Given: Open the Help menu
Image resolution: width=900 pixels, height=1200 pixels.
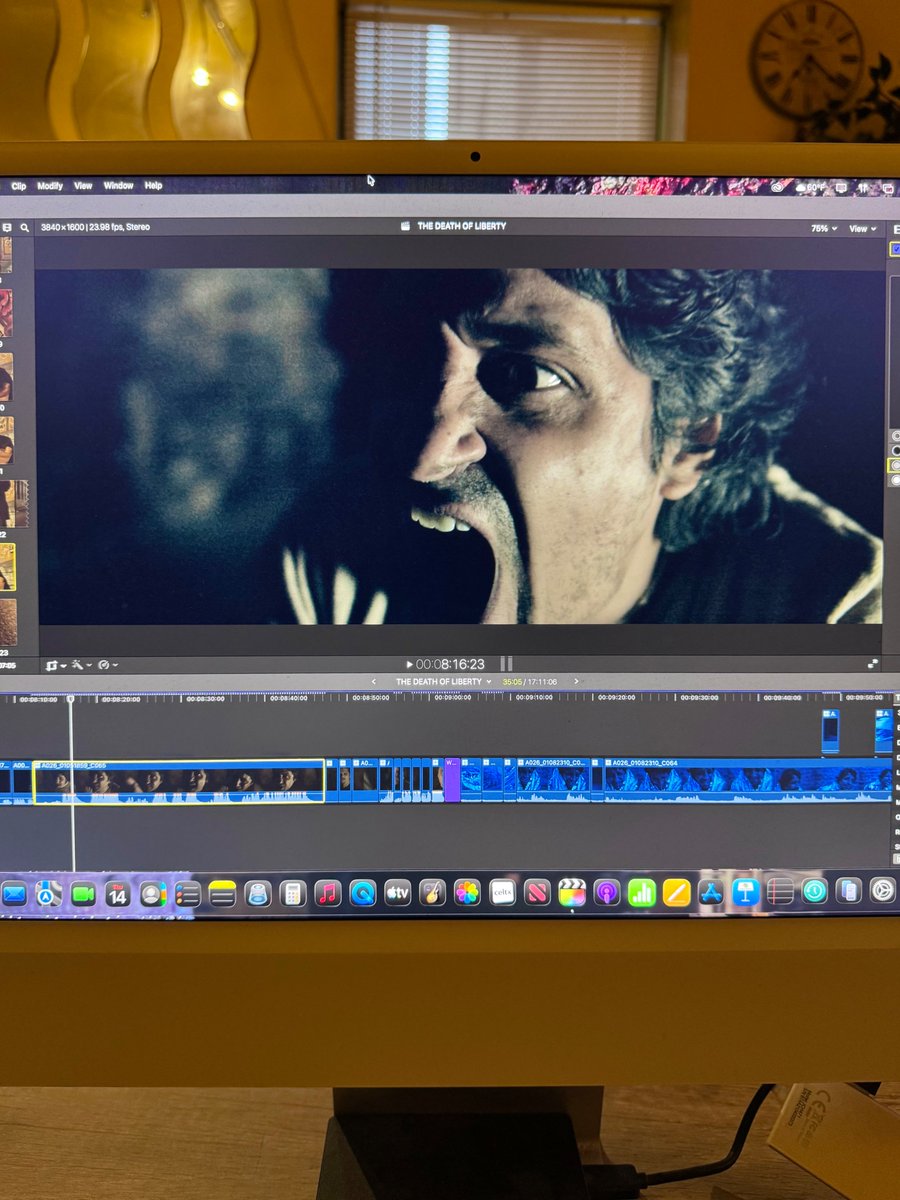Looking at the screenshot, I should point(153,186).
